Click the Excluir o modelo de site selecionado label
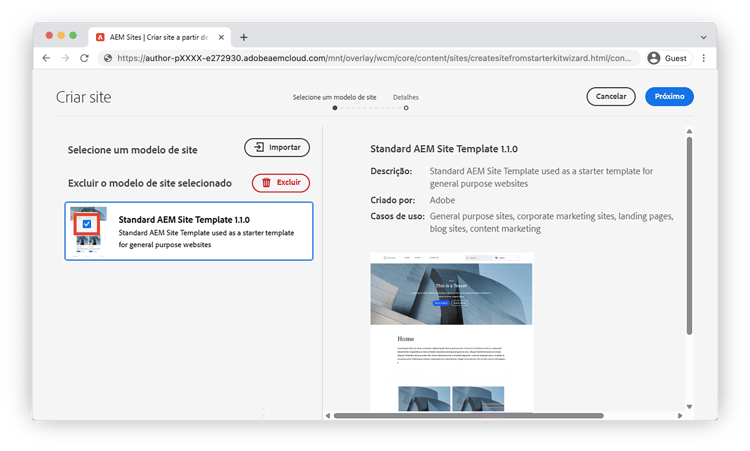This screenshot has height=451, width=750. pyautogui.click(x=150, y=183)
